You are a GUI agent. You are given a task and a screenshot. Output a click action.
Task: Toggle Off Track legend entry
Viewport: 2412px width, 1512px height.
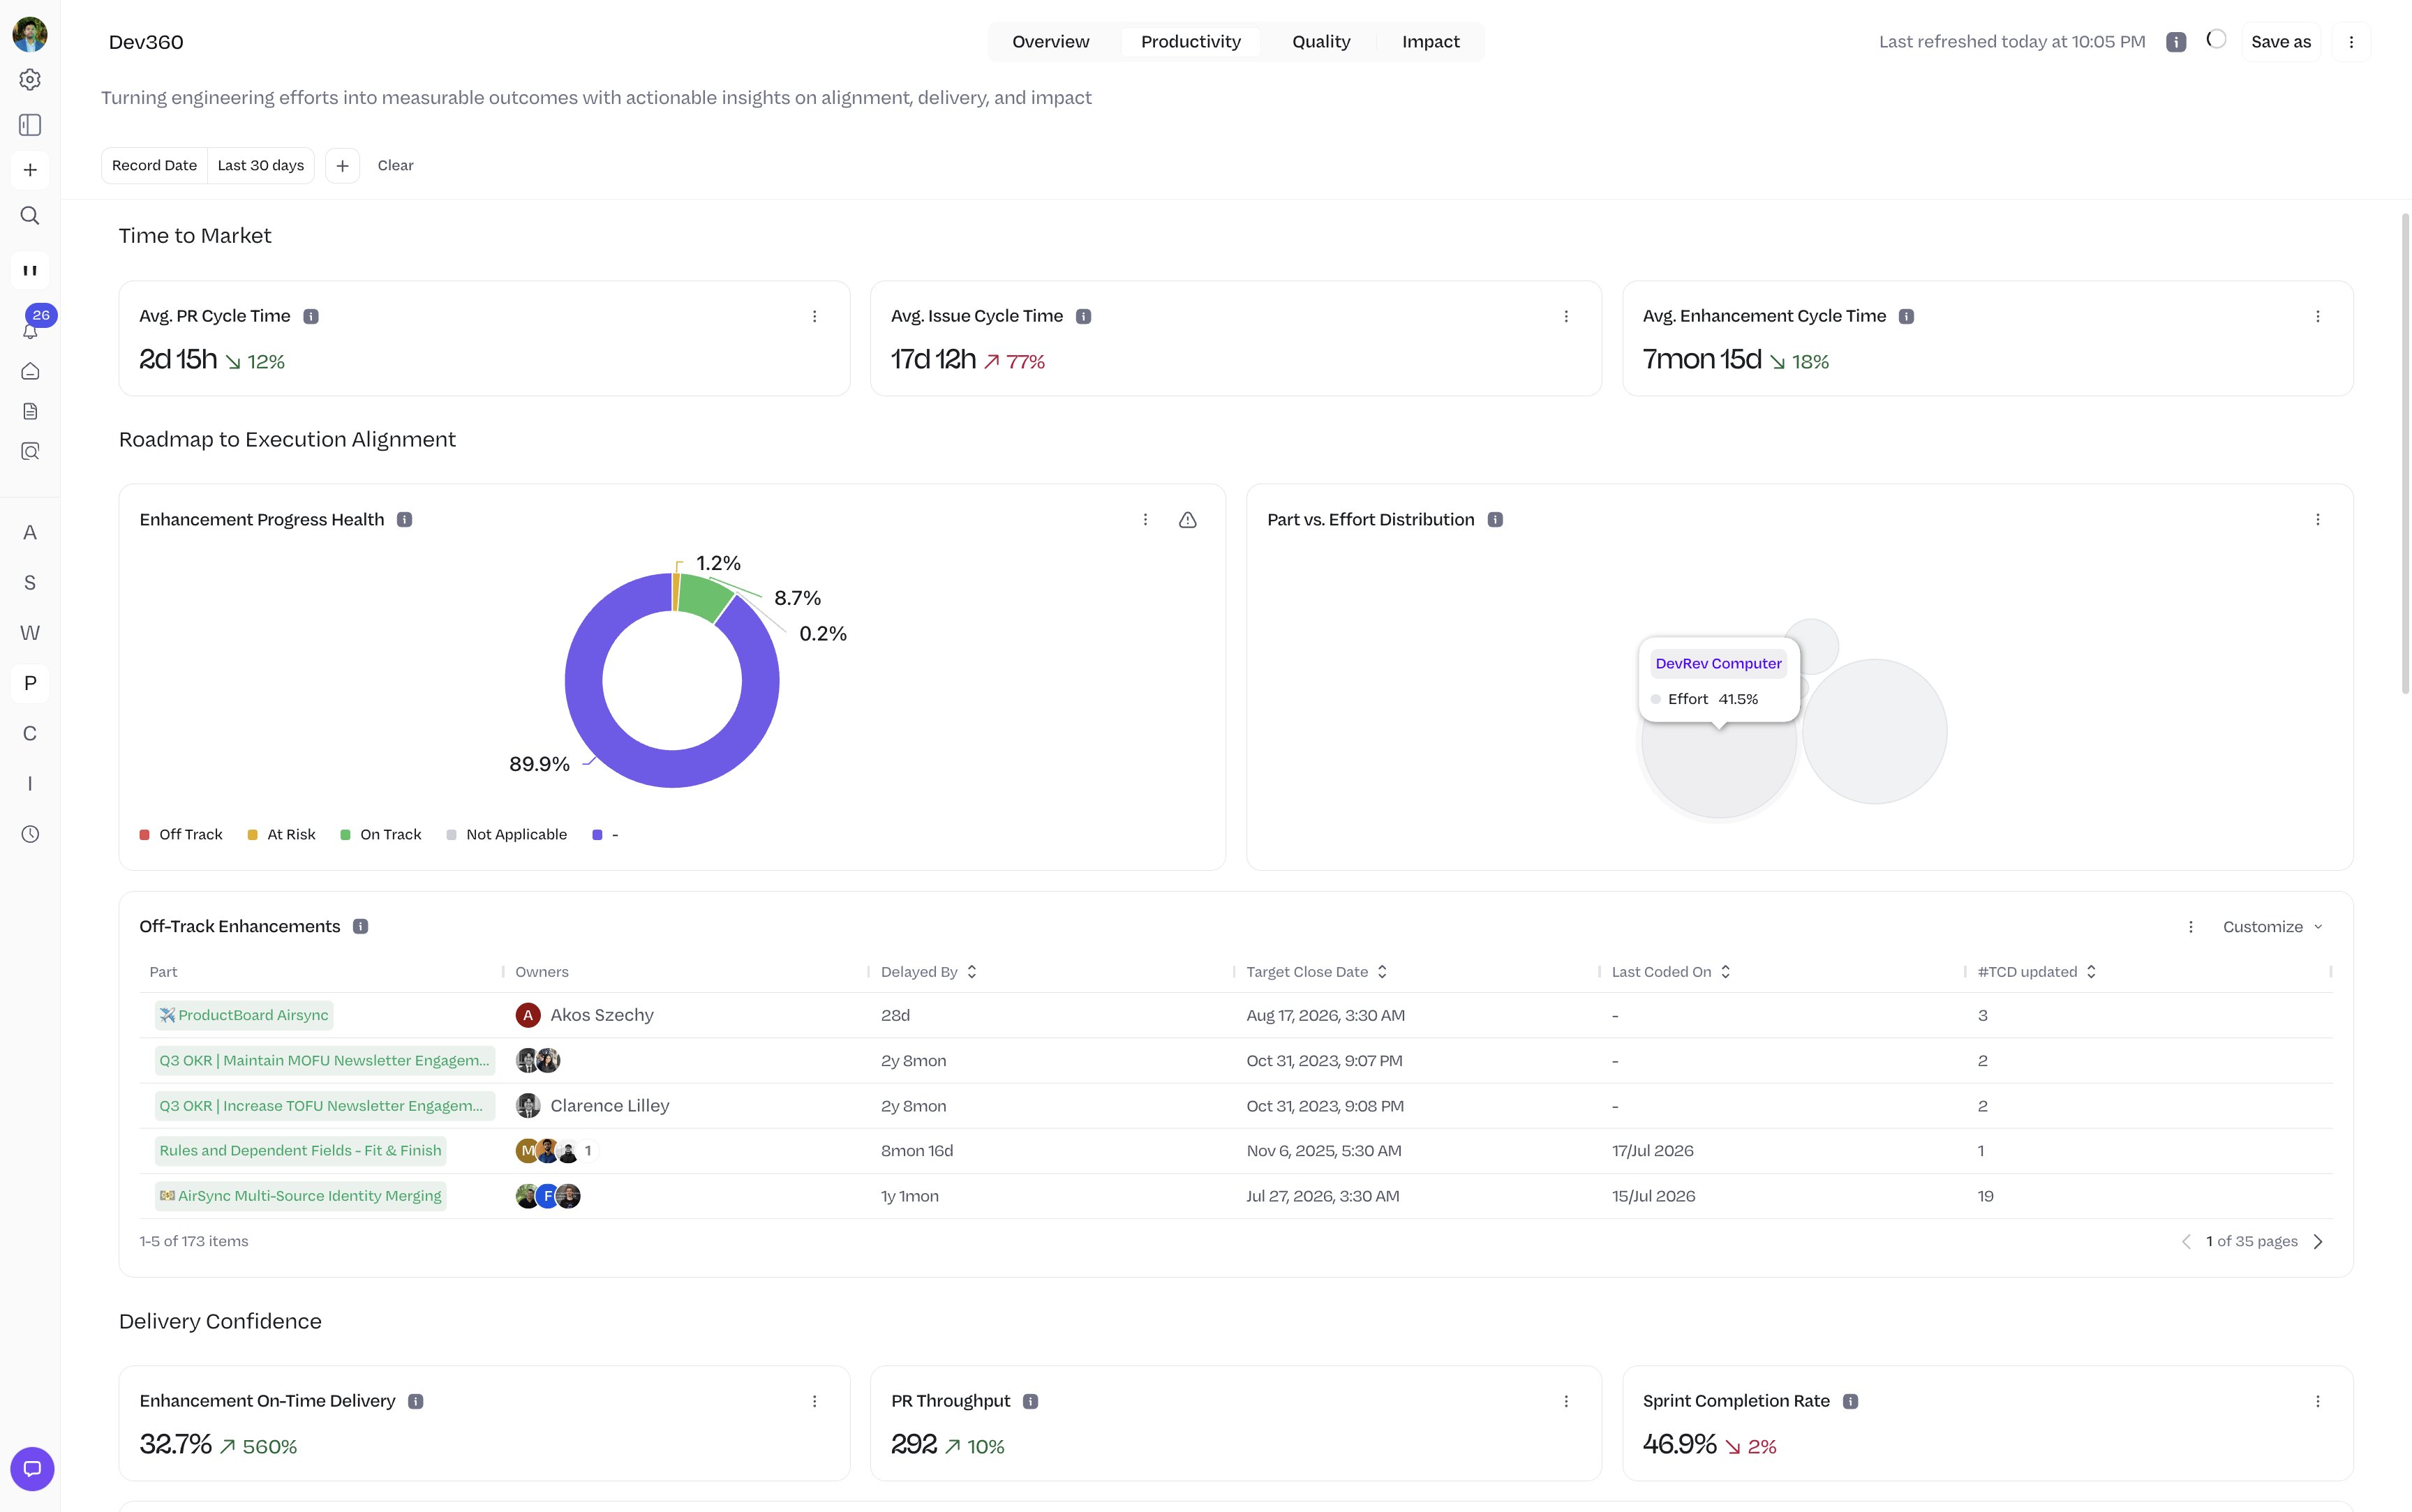tap(181, 835)
